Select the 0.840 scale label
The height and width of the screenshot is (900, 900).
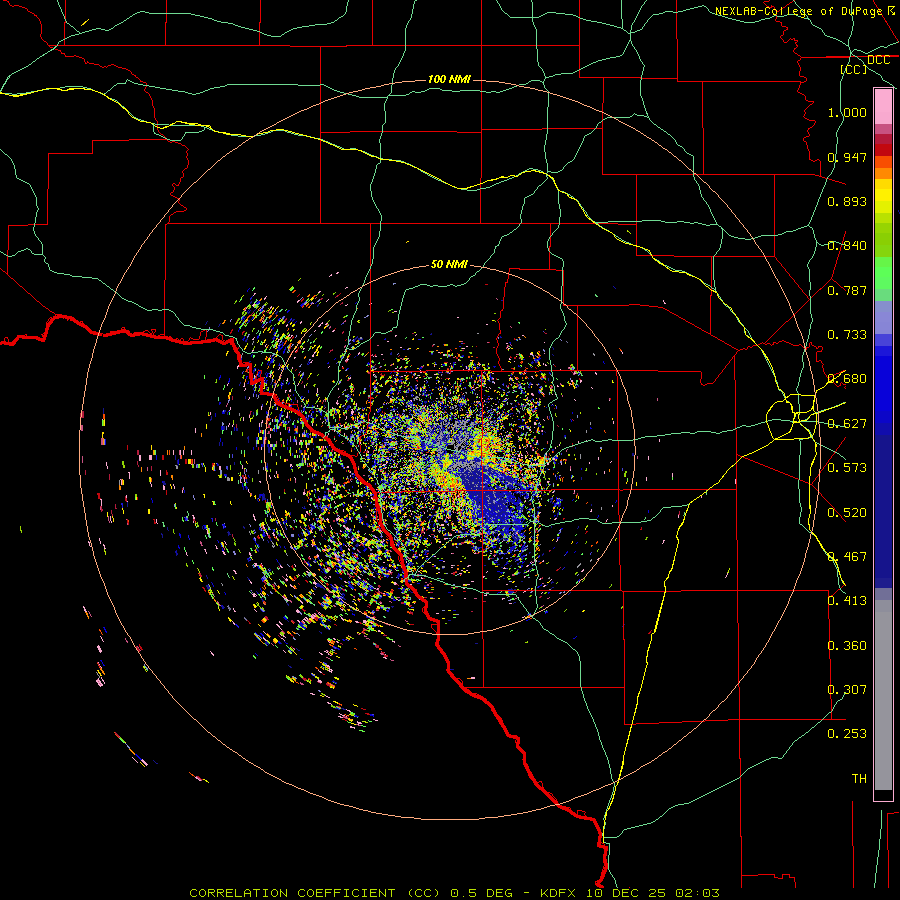click(847, 246)
